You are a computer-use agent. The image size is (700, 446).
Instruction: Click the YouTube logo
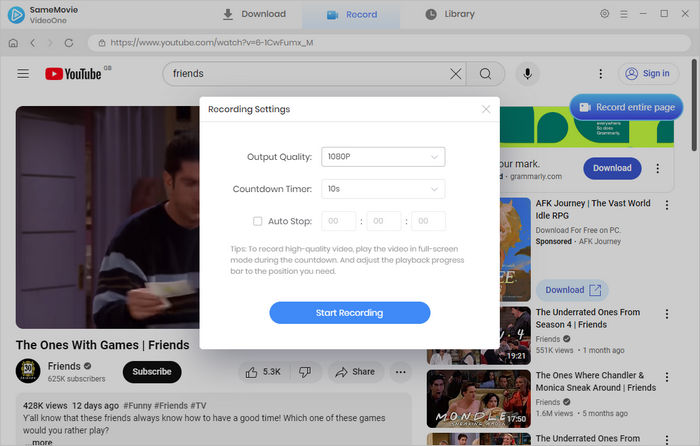click(x=74, y=74)
